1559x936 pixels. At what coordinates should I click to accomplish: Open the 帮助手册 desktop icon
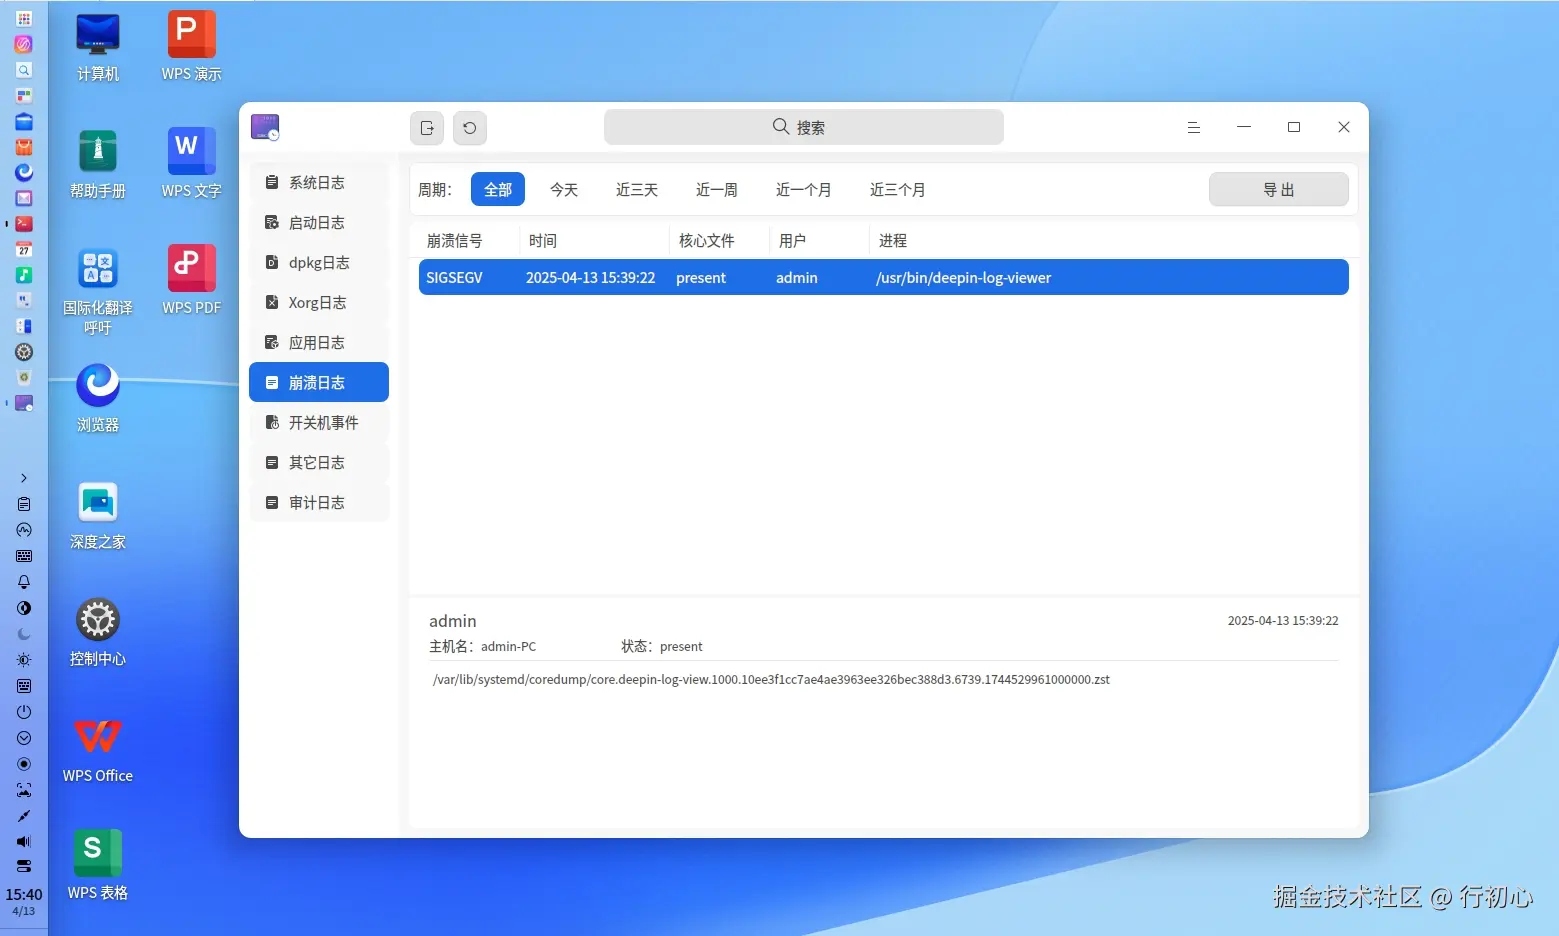pos(98,165)
